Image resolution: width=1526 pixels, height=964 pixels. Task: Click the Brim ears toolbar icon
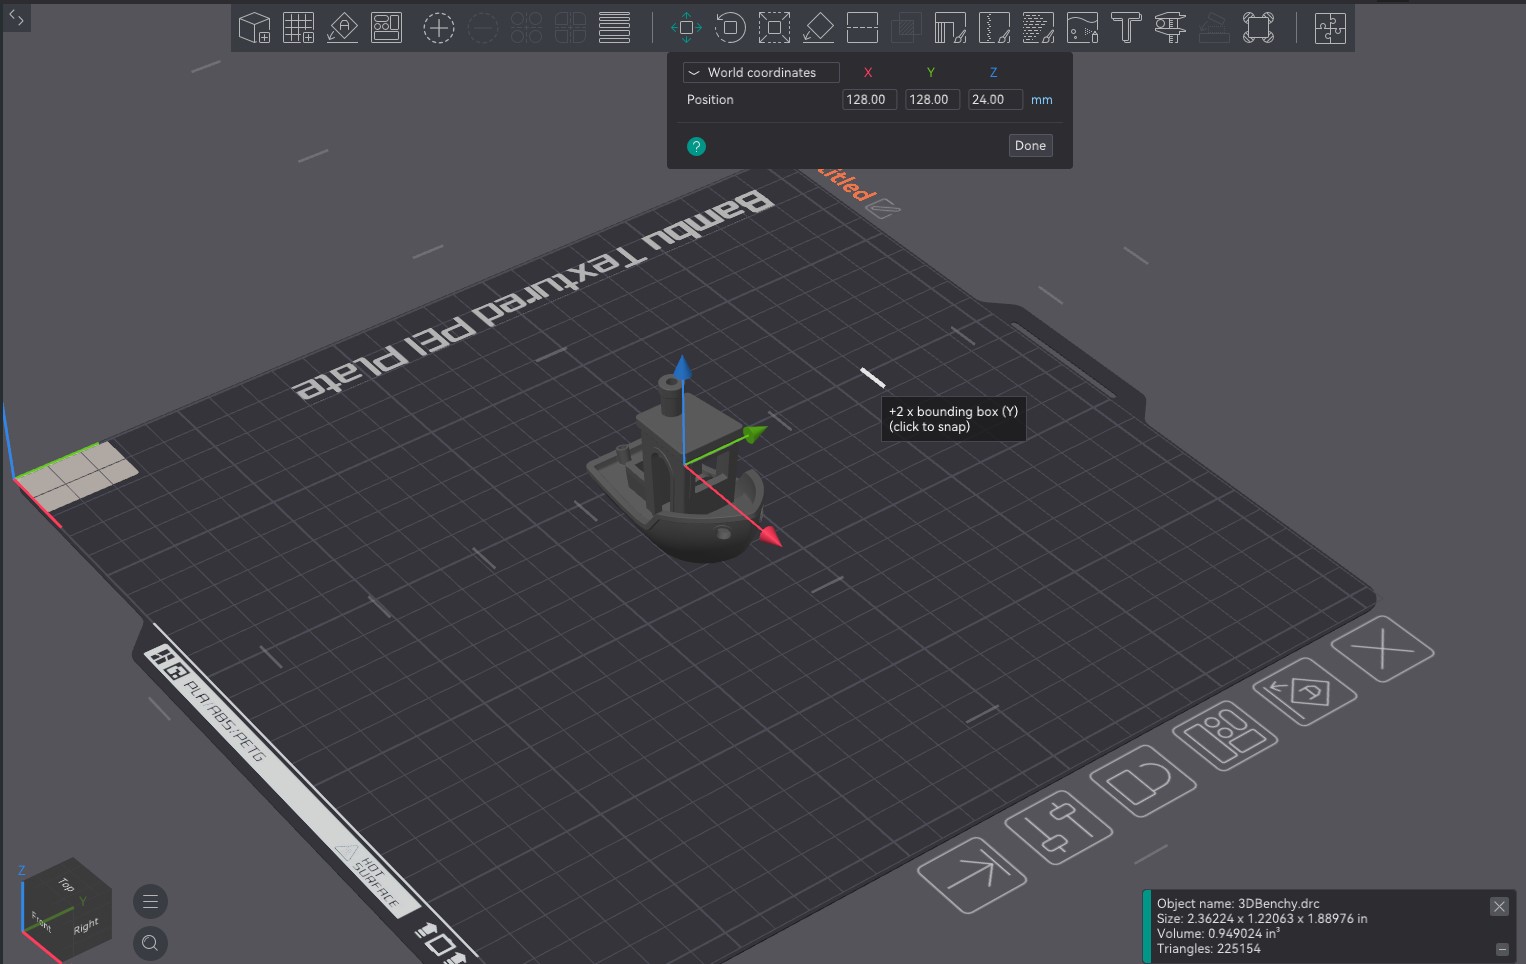point(1258,27)
